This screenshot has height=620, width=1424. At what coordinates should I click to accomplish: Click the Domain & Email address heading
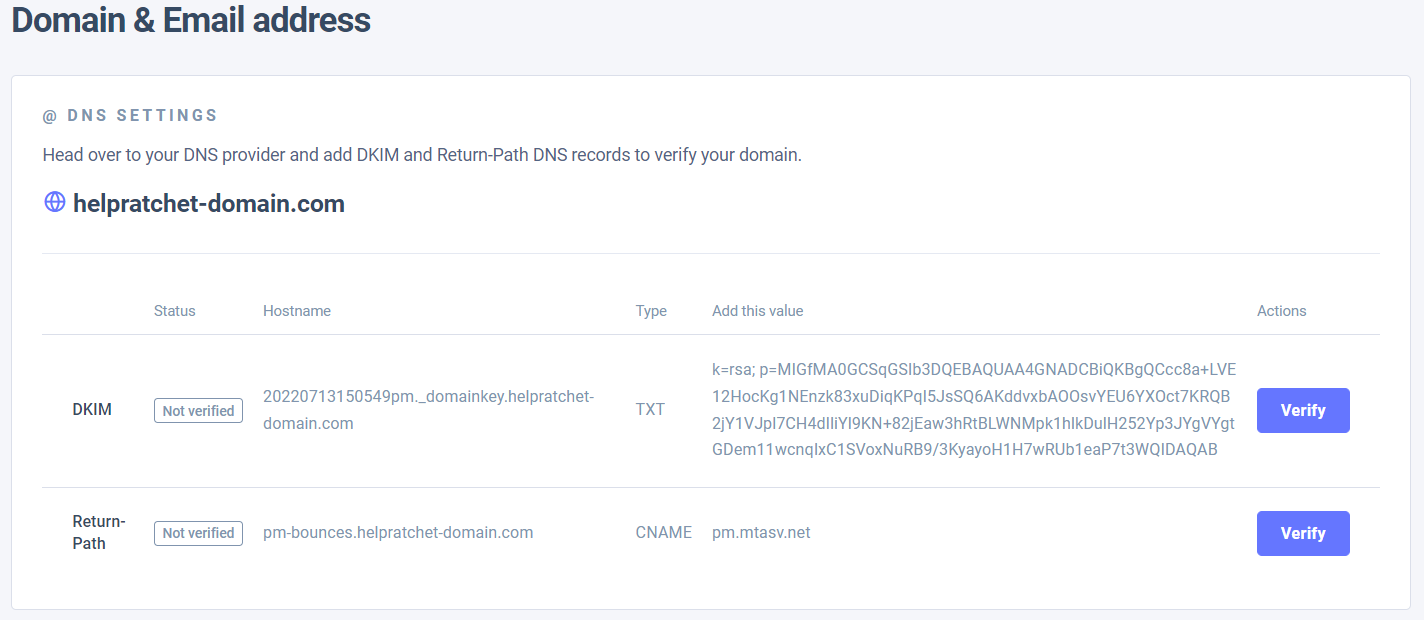pyautogui.click(x=191, y=20)
